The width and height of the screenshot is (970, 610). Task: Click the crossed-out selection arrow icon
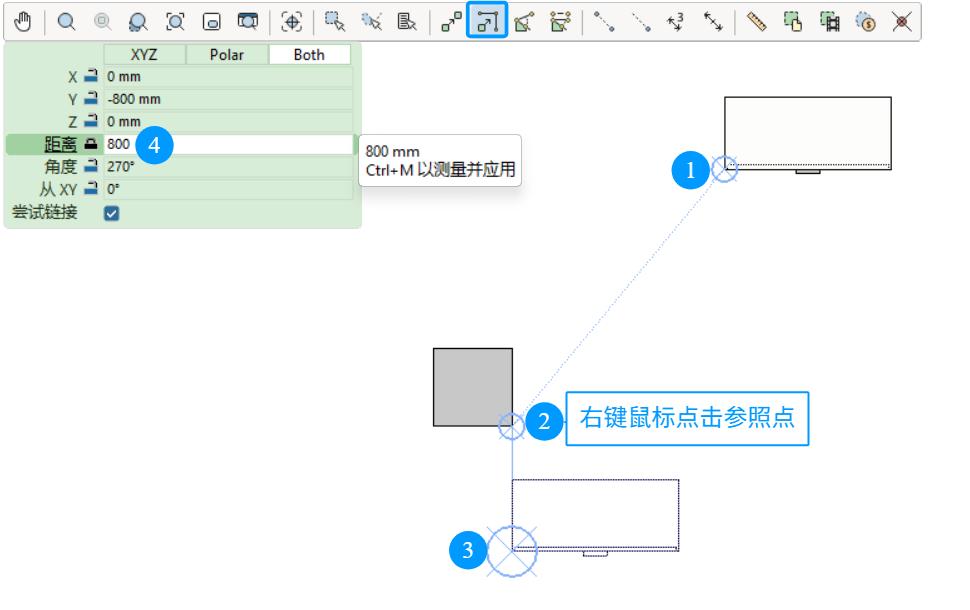[x=371, y=22]
